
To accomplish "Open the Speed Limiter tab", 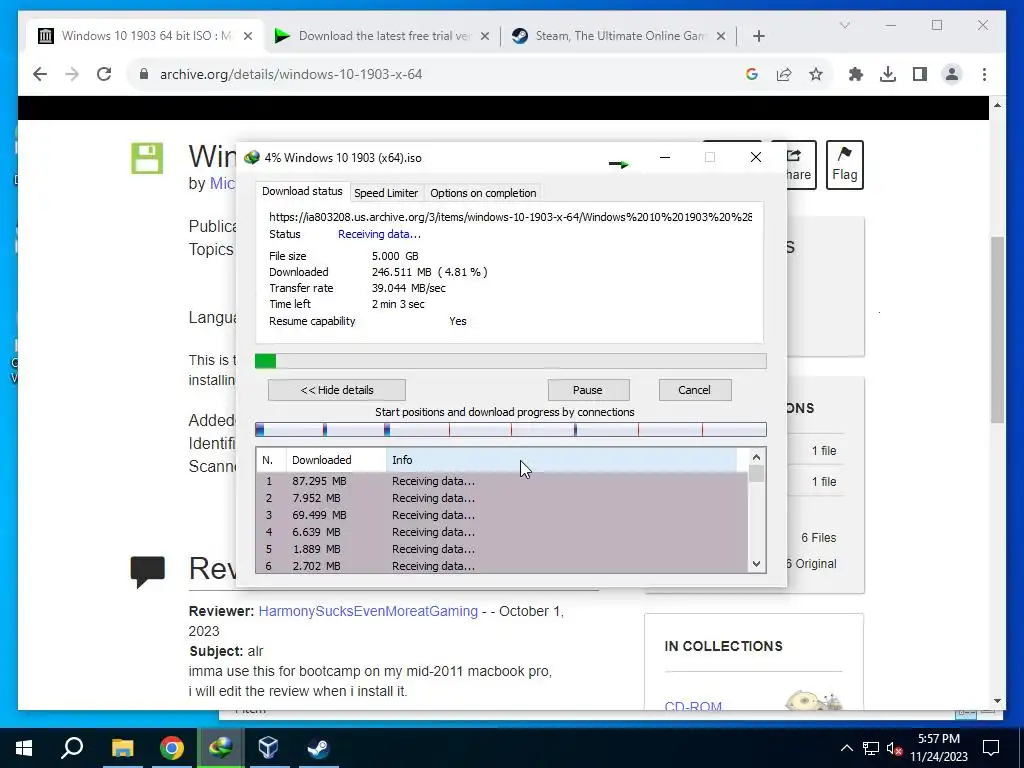I will [385, 193].
